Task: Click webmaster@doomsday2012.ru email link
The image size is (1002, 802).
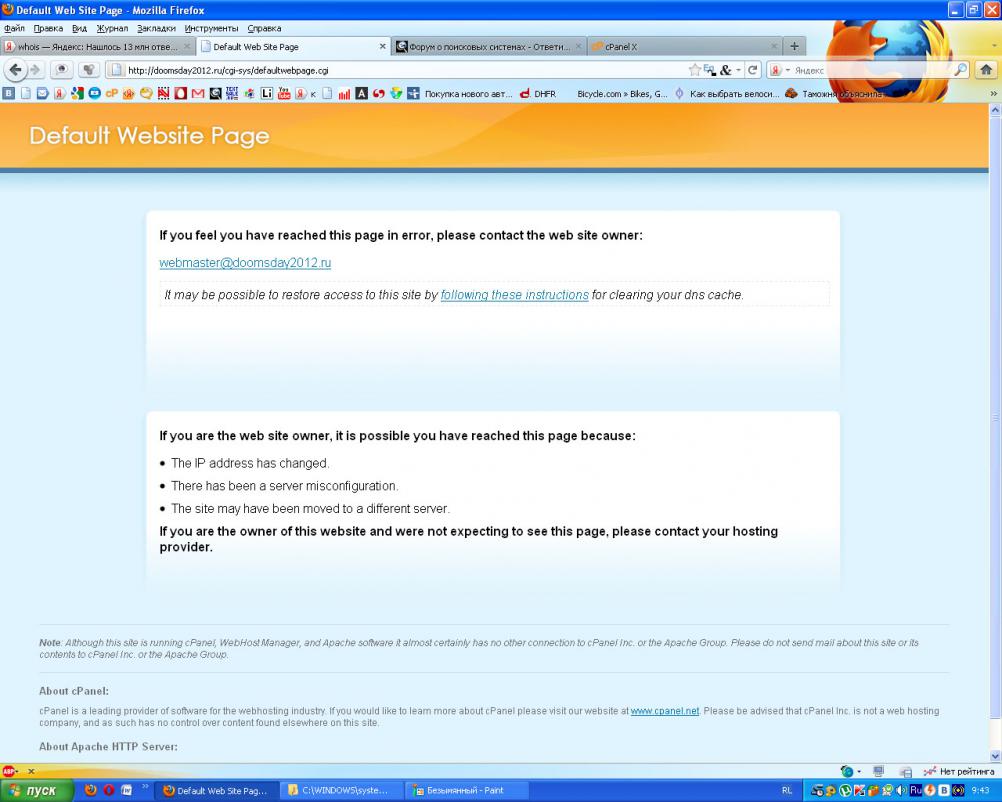Action: click(245, 263)
